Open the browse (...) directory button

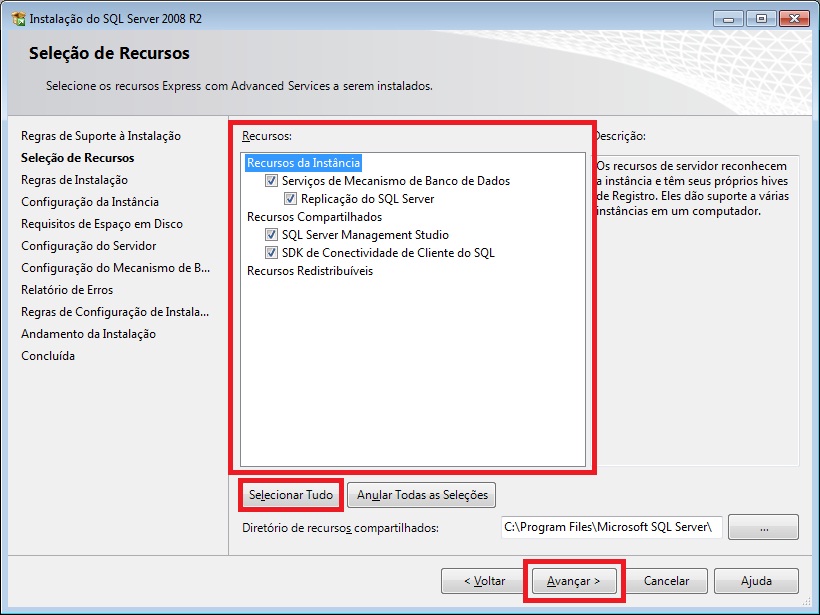pos(764,527)
